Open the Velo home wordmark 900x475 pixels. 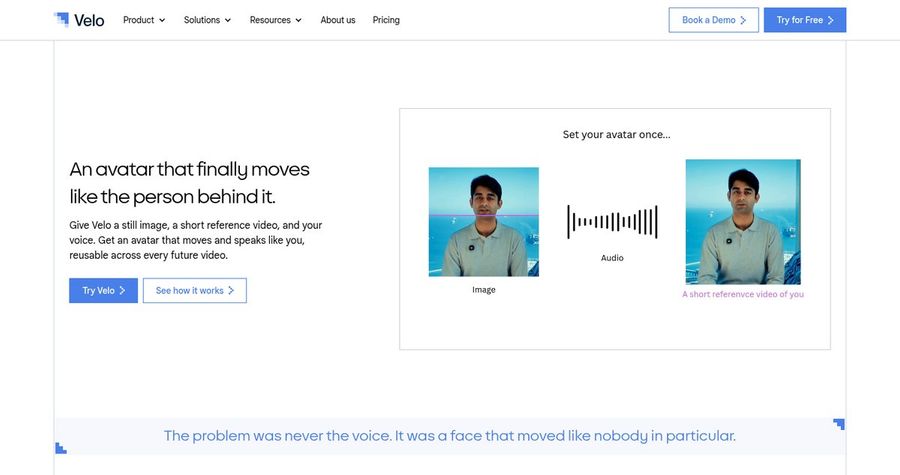pyautogui.click(x=89, y=21)
